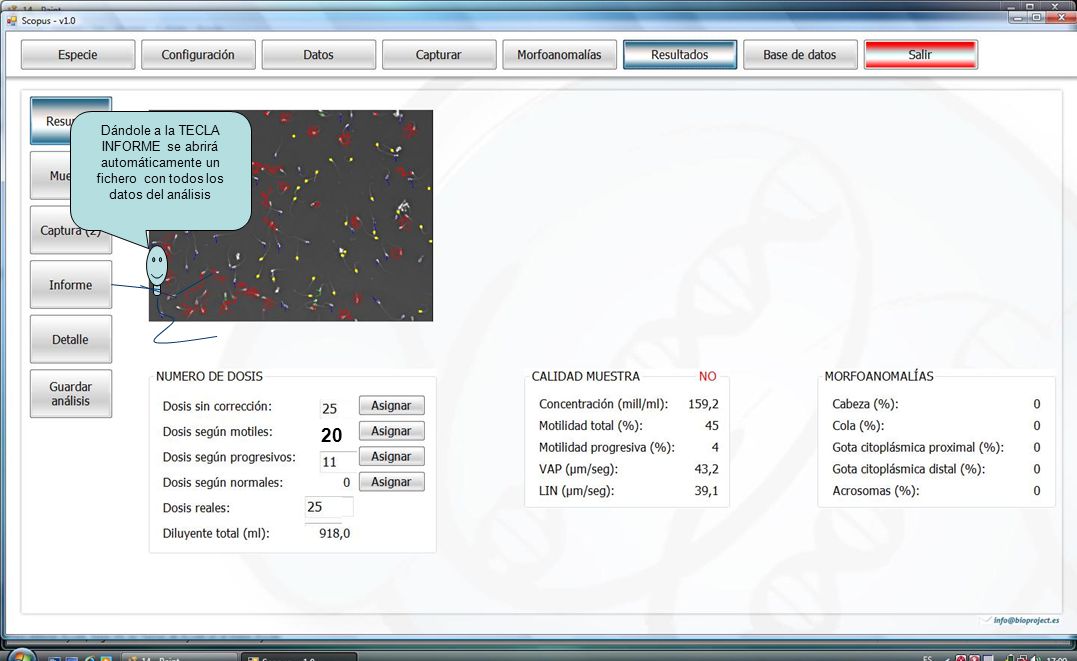Click the Cabeza (%) label
Viewport: 1077px width, 661px height.
point(865,404)
